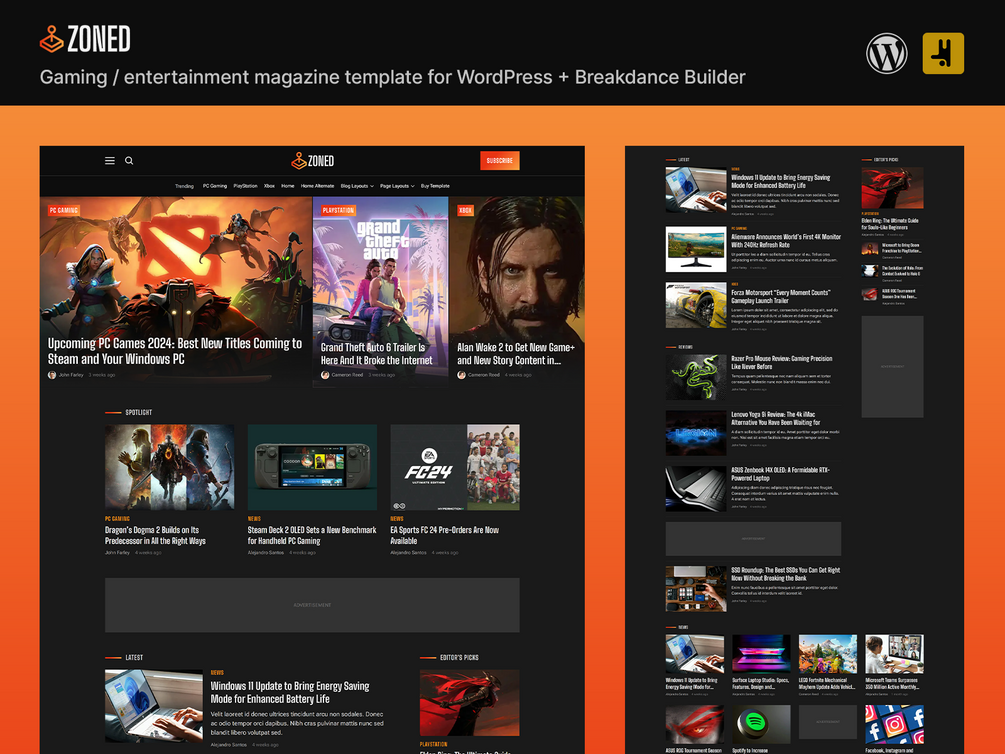Click the PlayStation tag on GTA image
The height and width of the screenshot is (754, 1005).
pos(338,210)
